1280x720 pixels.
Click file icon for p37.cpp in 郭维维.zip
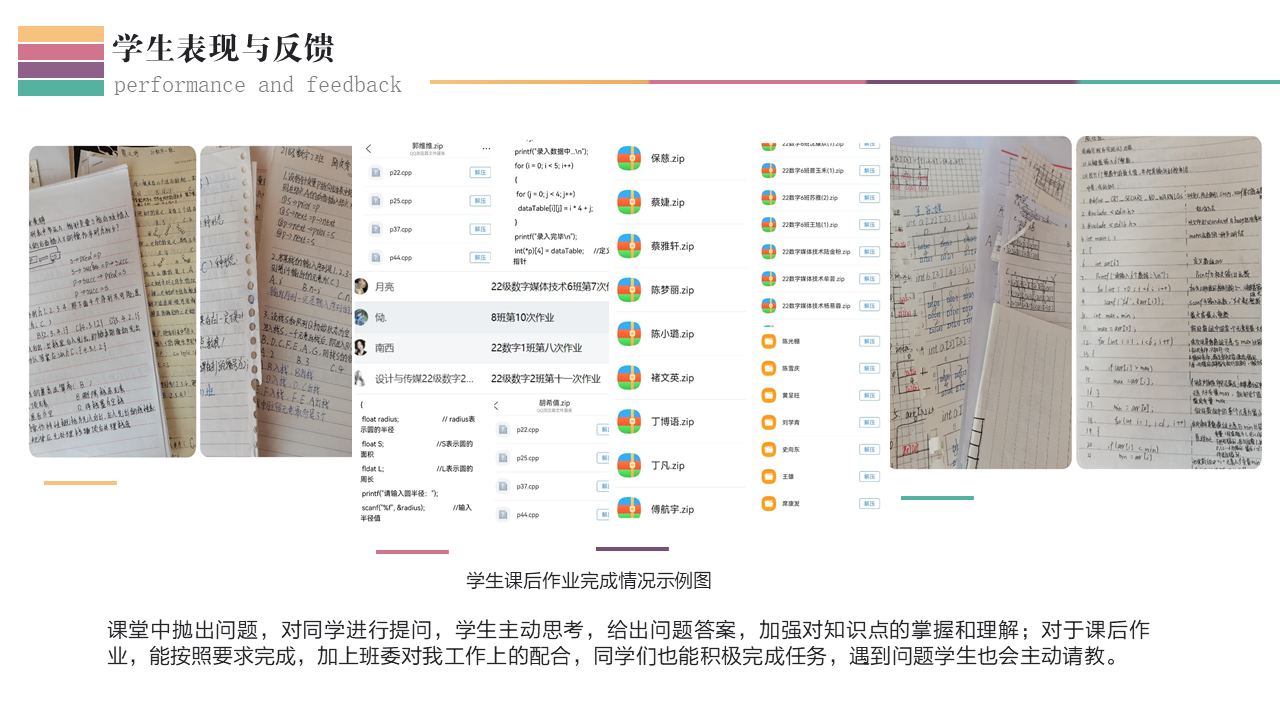click(375, 229)
